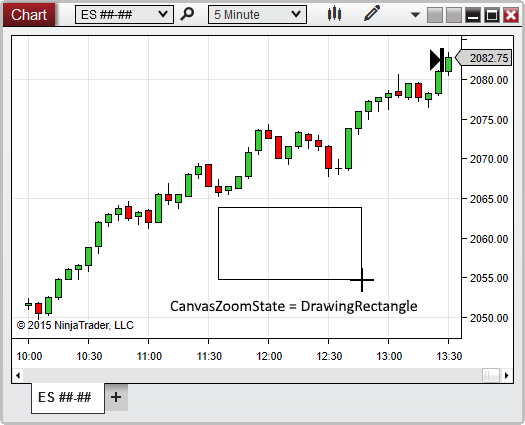Click the 2080.00 price axis label
The height and width of the screenshot is (425, 525).
pyautogui.click(x=489, y=80)
